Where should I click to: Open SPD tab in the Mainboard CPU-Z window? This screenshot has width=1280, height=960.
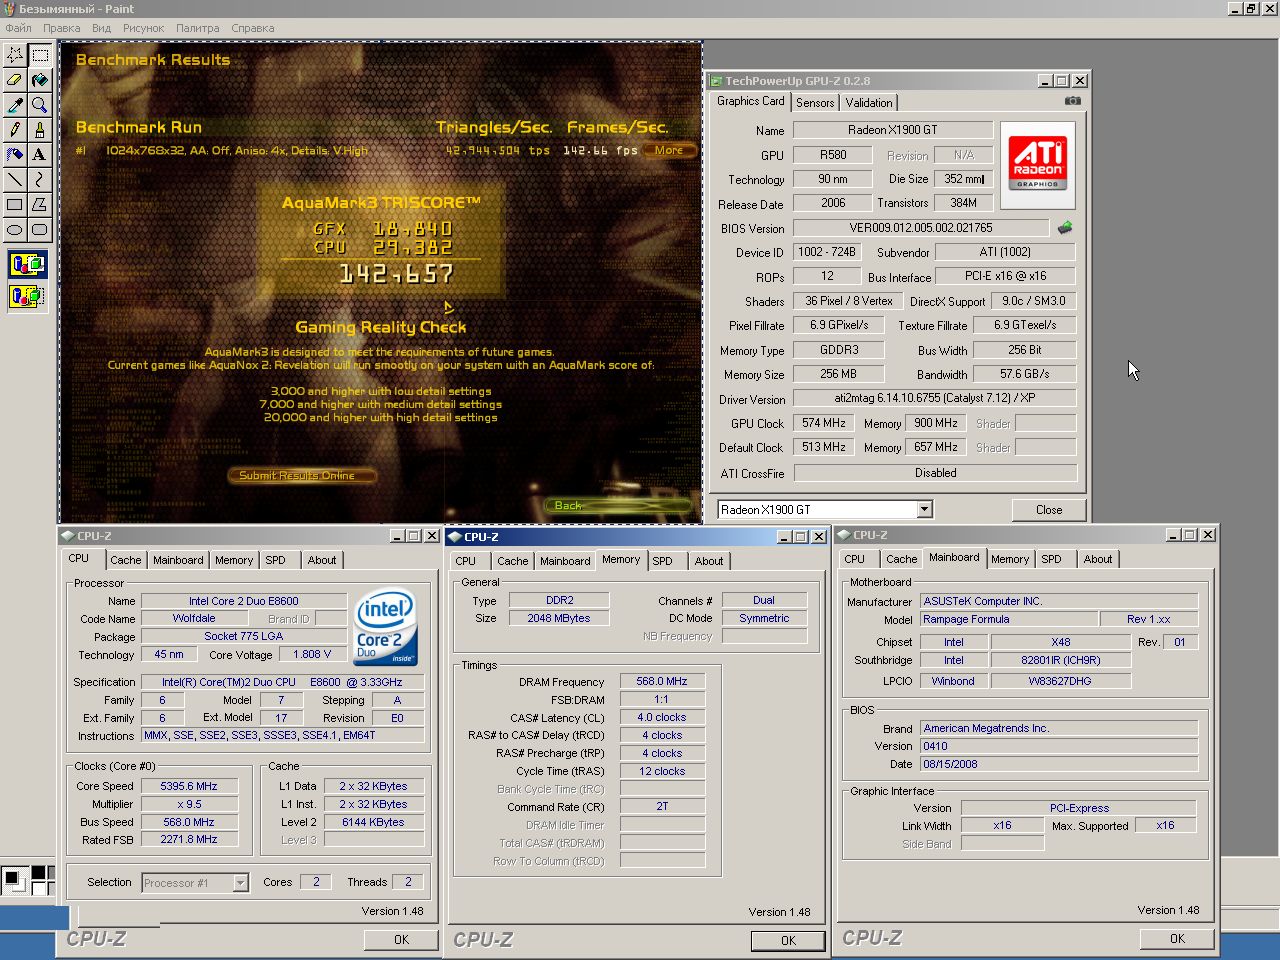point(1051,559)
